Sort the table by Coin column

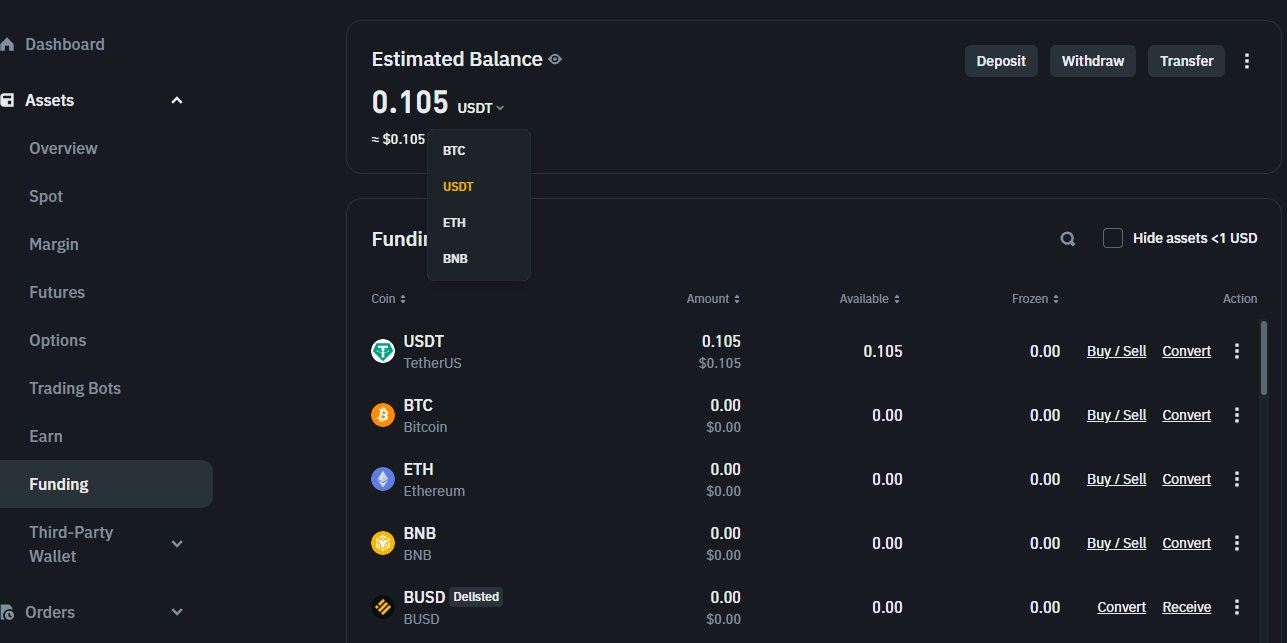[389, 299]
